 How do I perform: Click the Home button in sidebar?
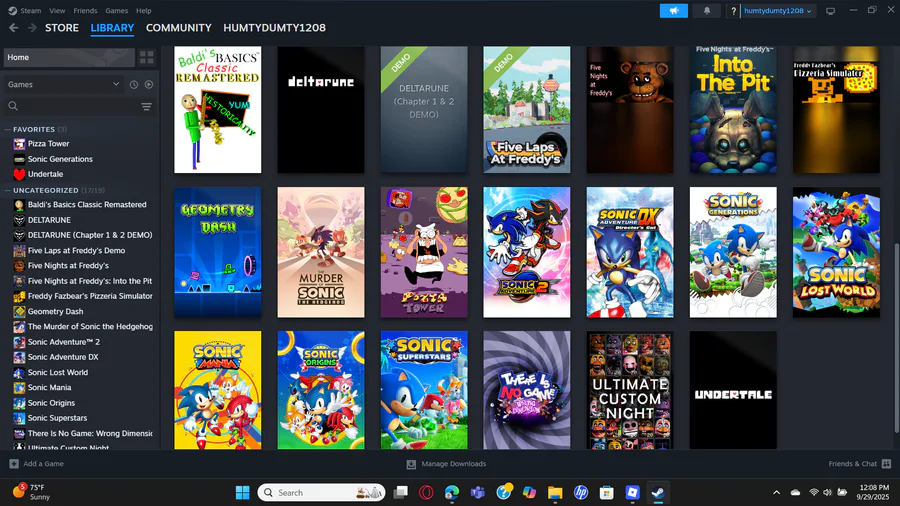[69, 57]
